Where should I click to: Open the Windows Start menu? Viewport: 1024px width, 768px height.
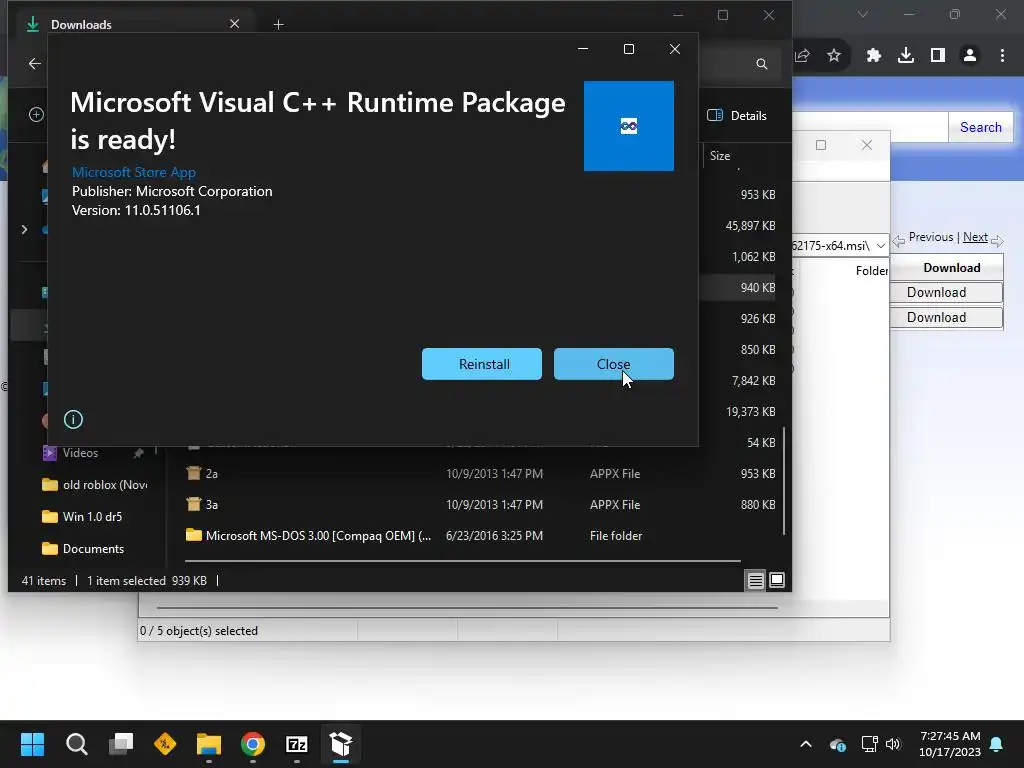point(32,744)
